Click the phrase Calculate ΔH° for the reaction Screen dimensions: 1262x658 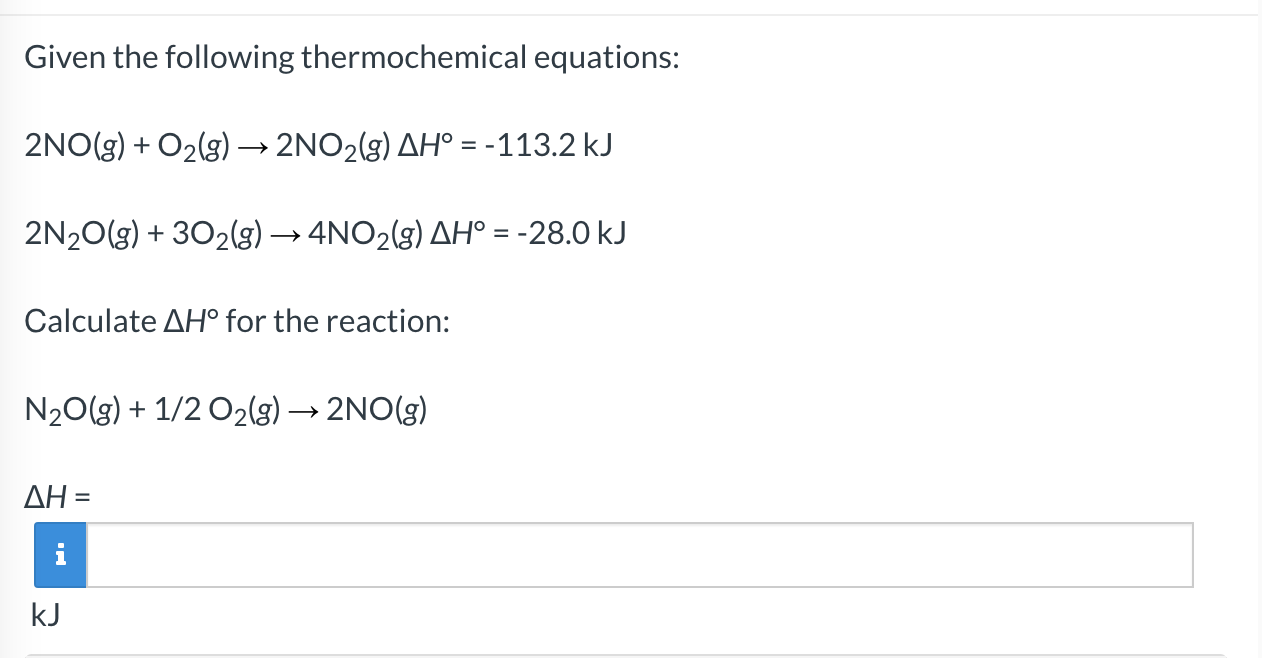pyautogui.click(x=236, y=321)
